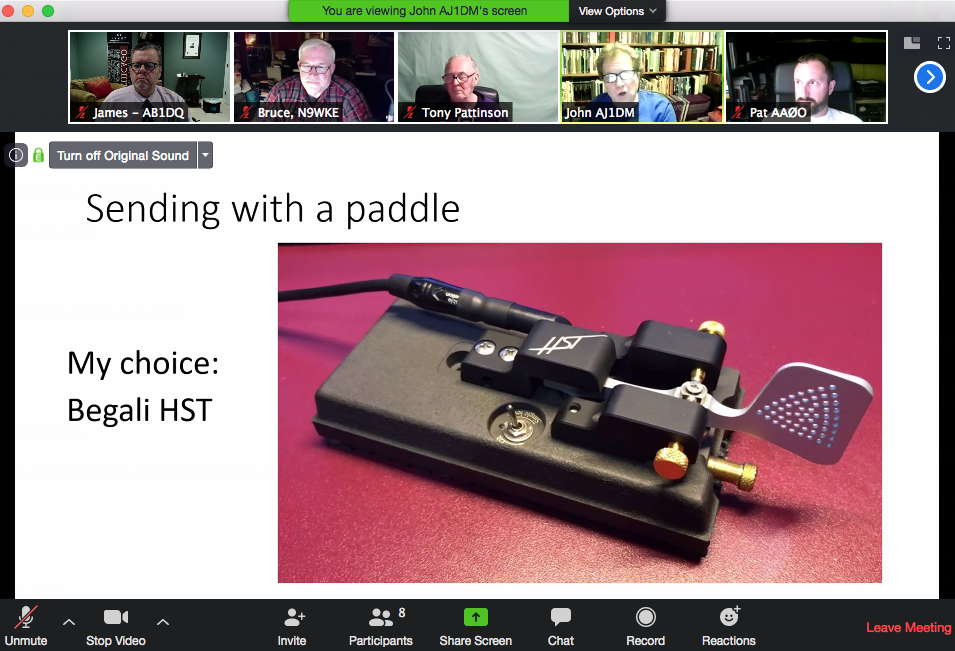Click the meeting info icon

click(x=16, y=155)
